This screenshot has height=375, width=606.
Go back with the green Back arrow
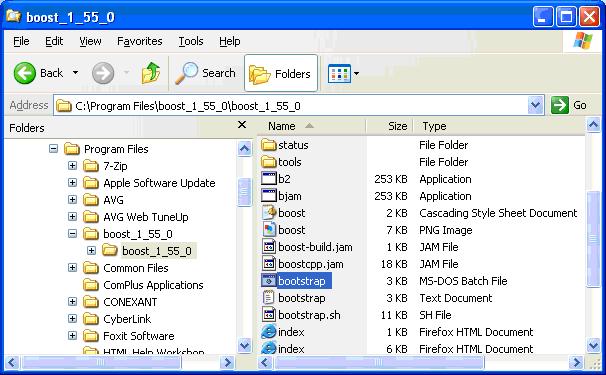point(25,73)
